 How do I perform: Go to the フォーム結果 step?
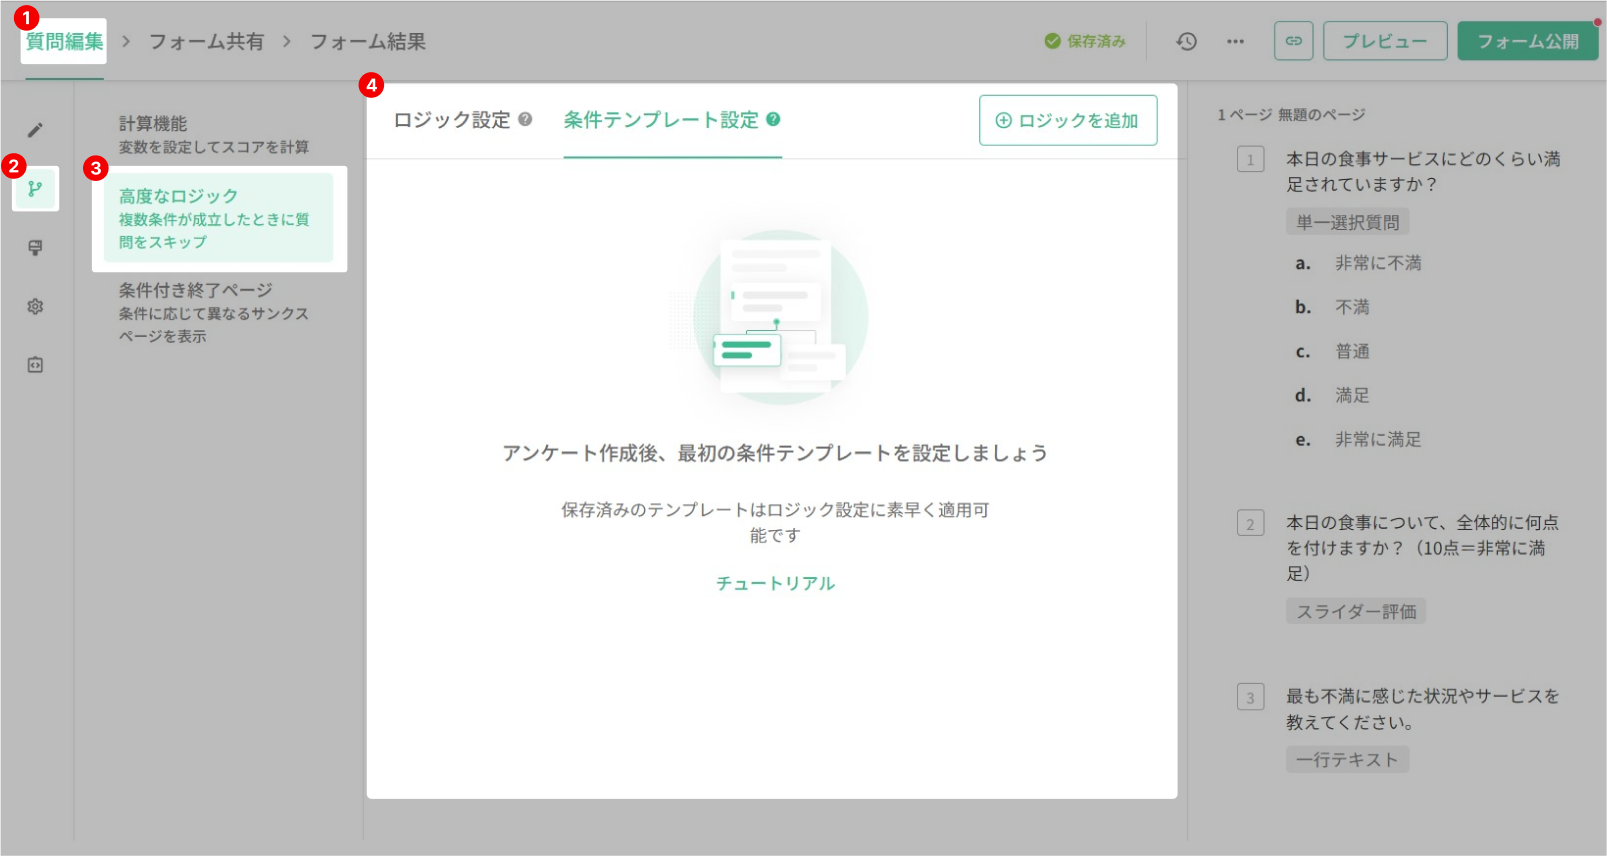[x=368, y=41]
